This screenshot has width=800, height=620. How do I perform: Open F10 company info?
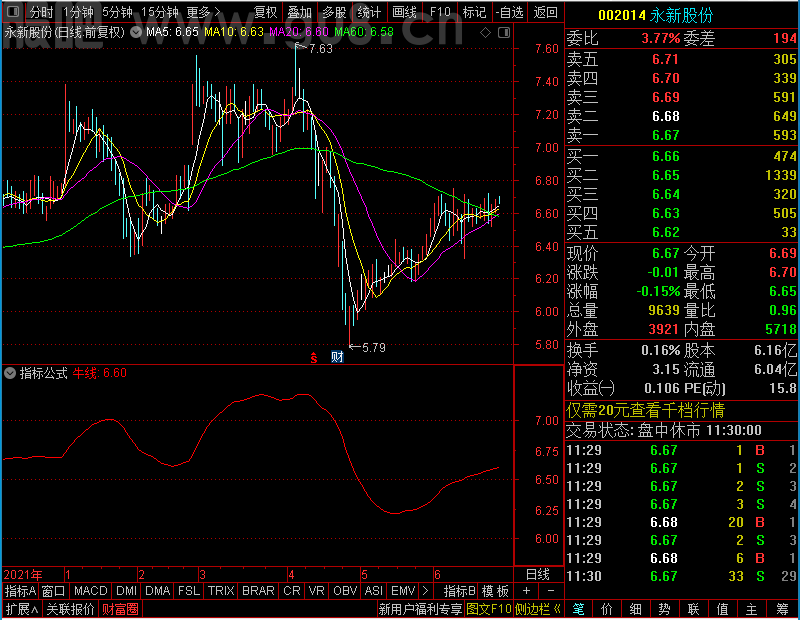point(440,12)
